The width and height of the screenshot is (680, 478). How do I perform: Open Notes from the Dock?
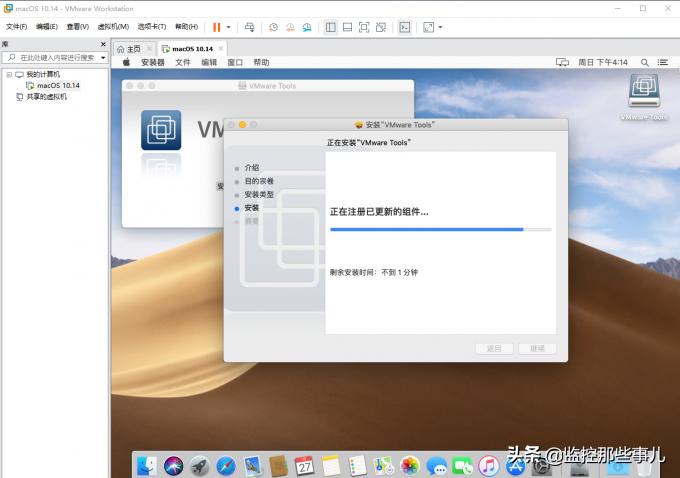pyautogui.click(x=331, y=467)
